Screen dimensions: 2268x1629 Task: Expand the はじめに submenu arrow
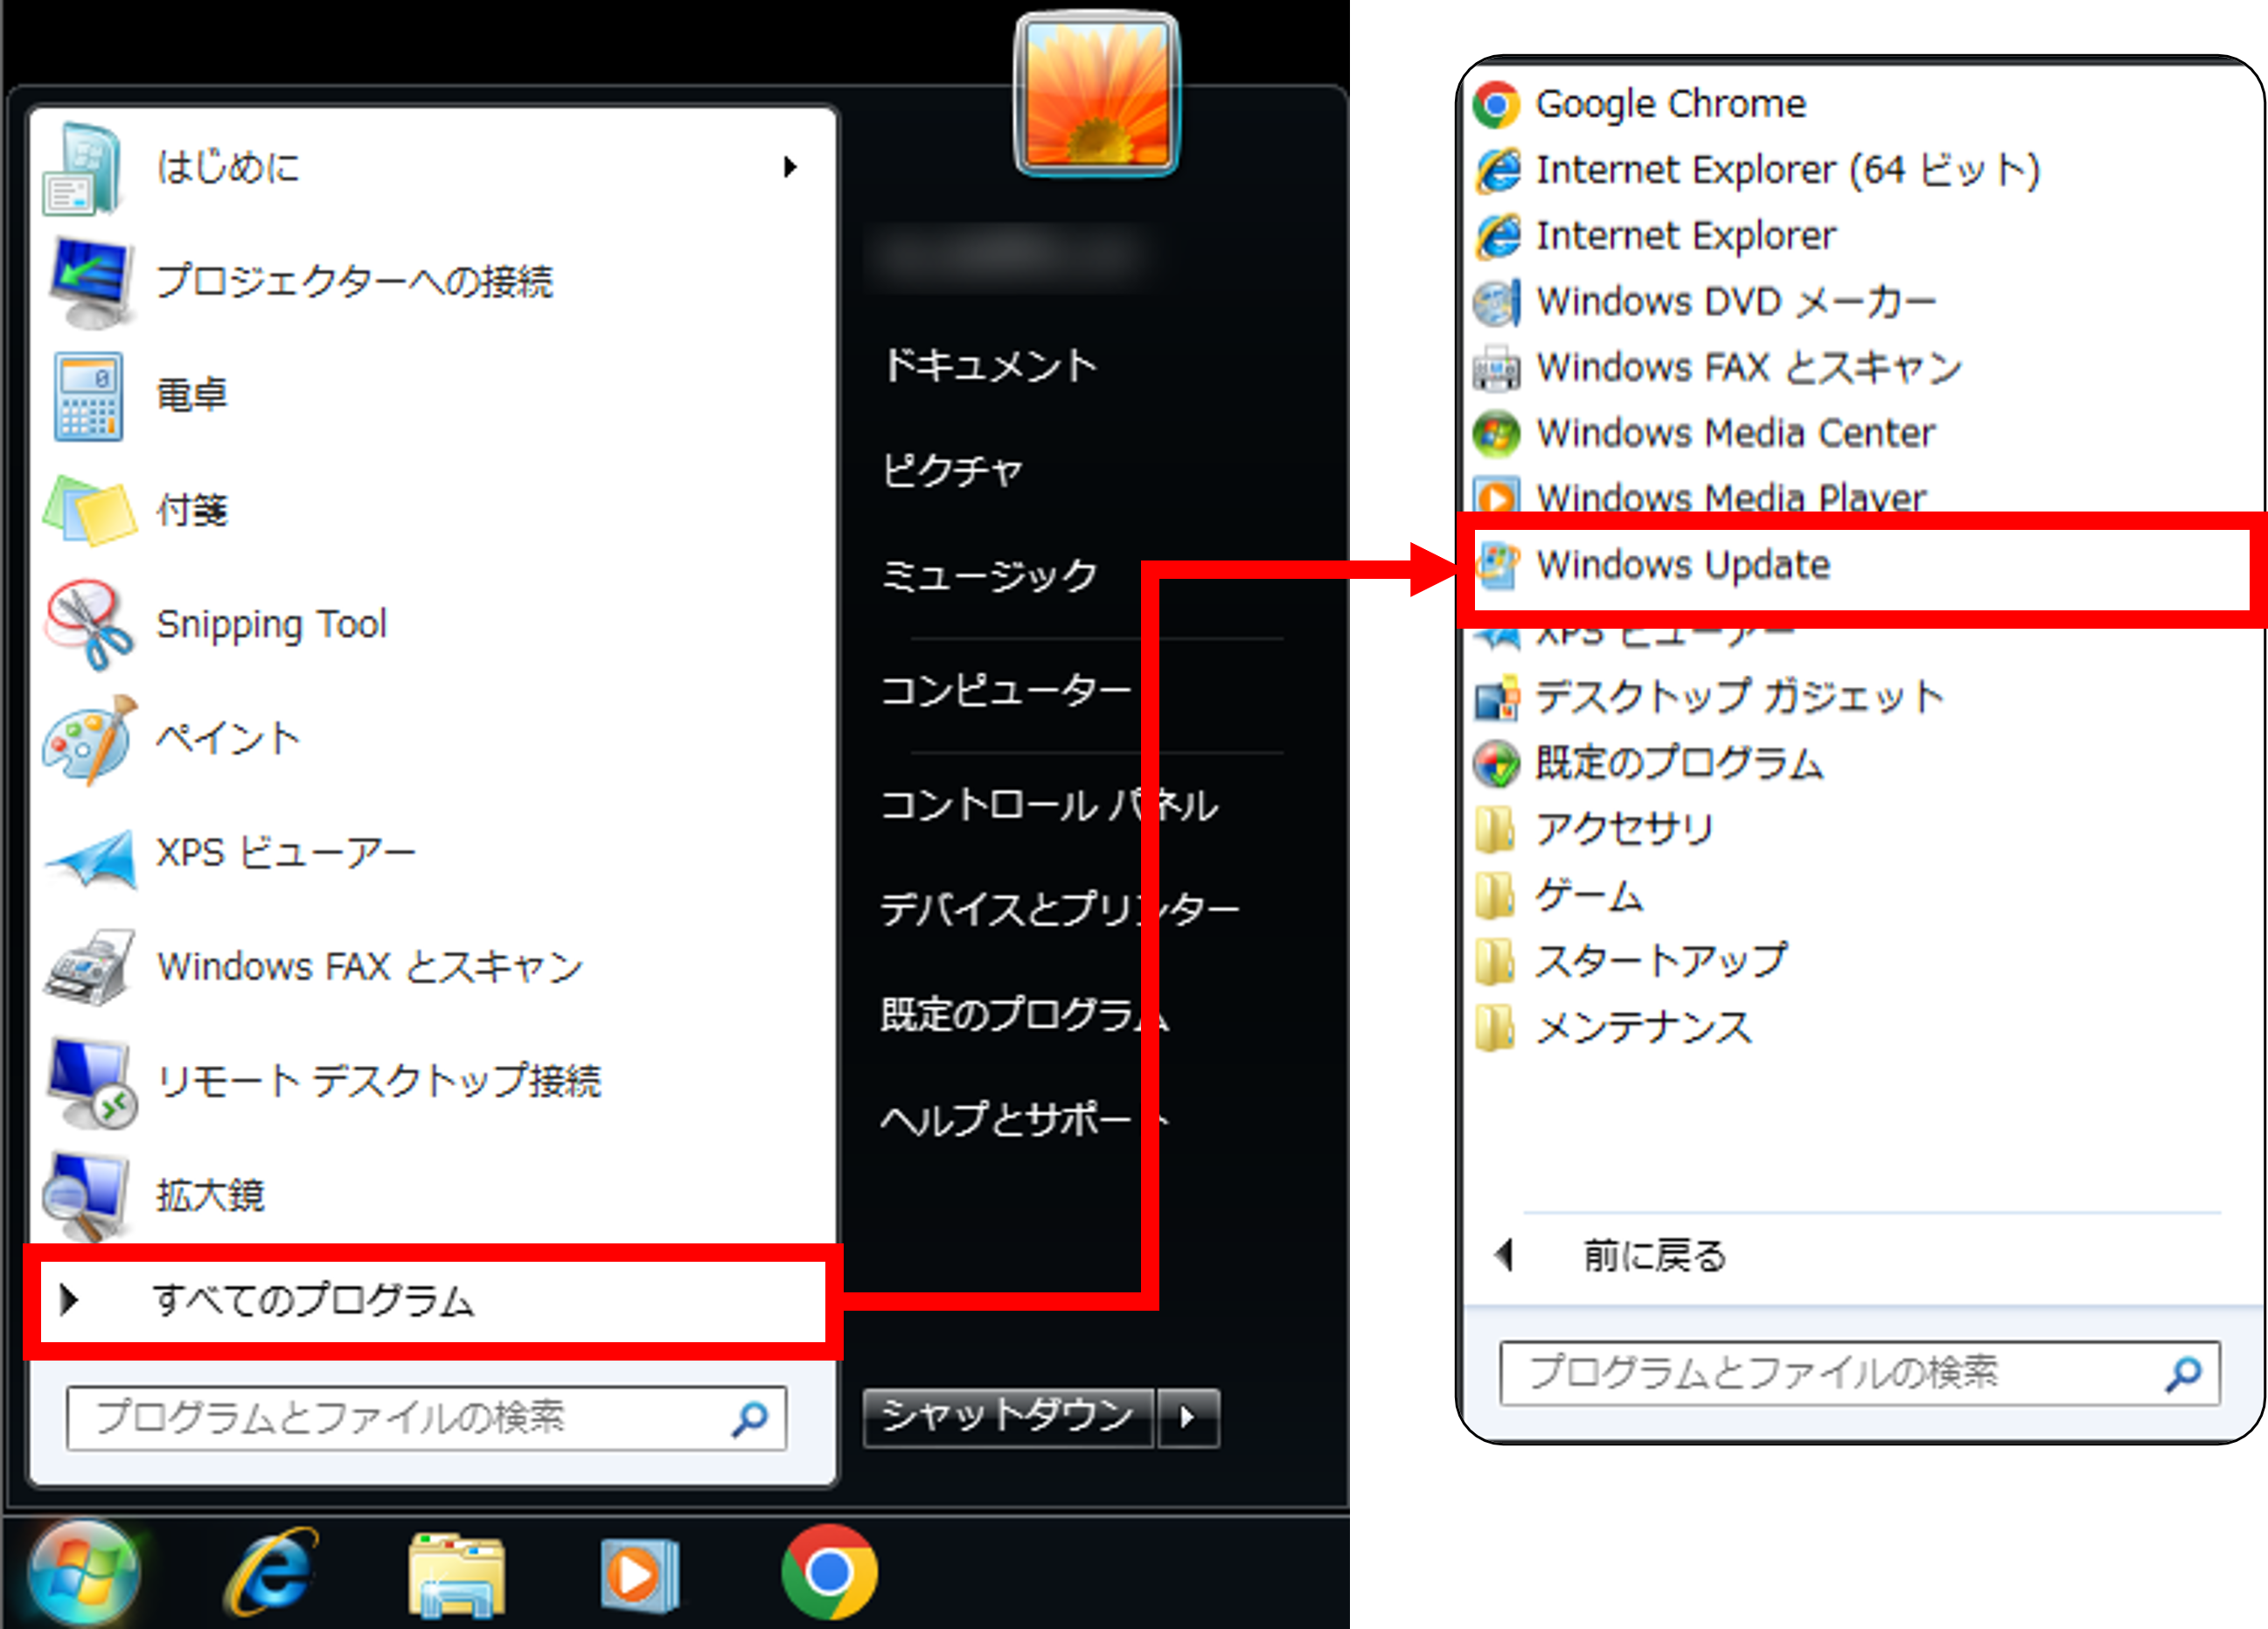pos(790,167)
